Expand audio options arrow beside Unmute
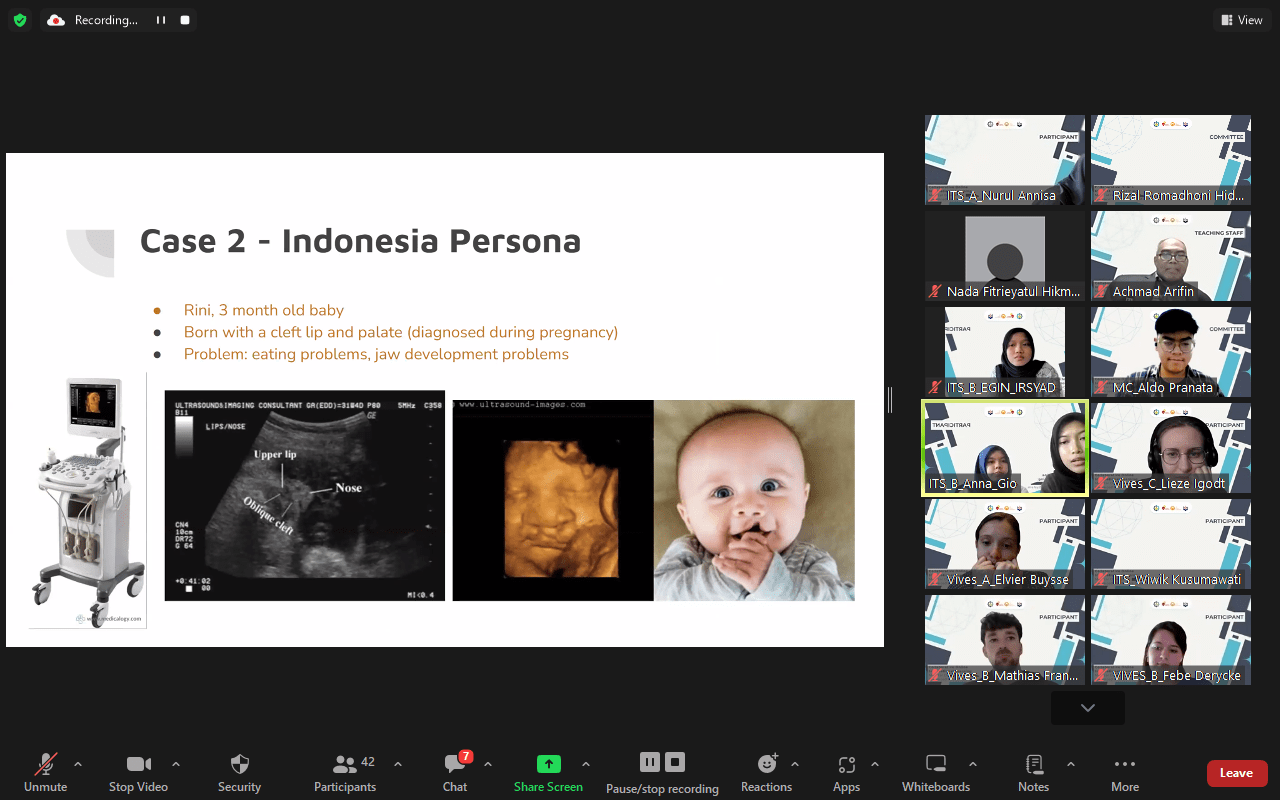The height and width of the screenshot is (800, 1280). click(78, 765)
